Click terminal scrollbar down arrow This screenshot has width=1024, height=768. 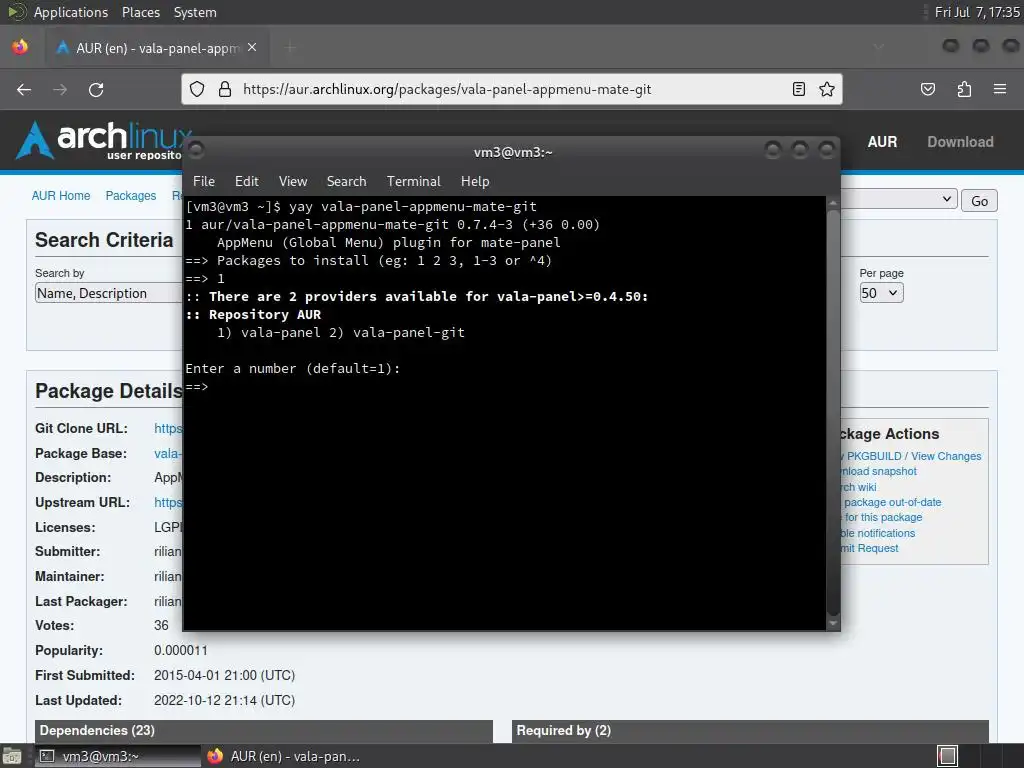[x=833, y=624]
